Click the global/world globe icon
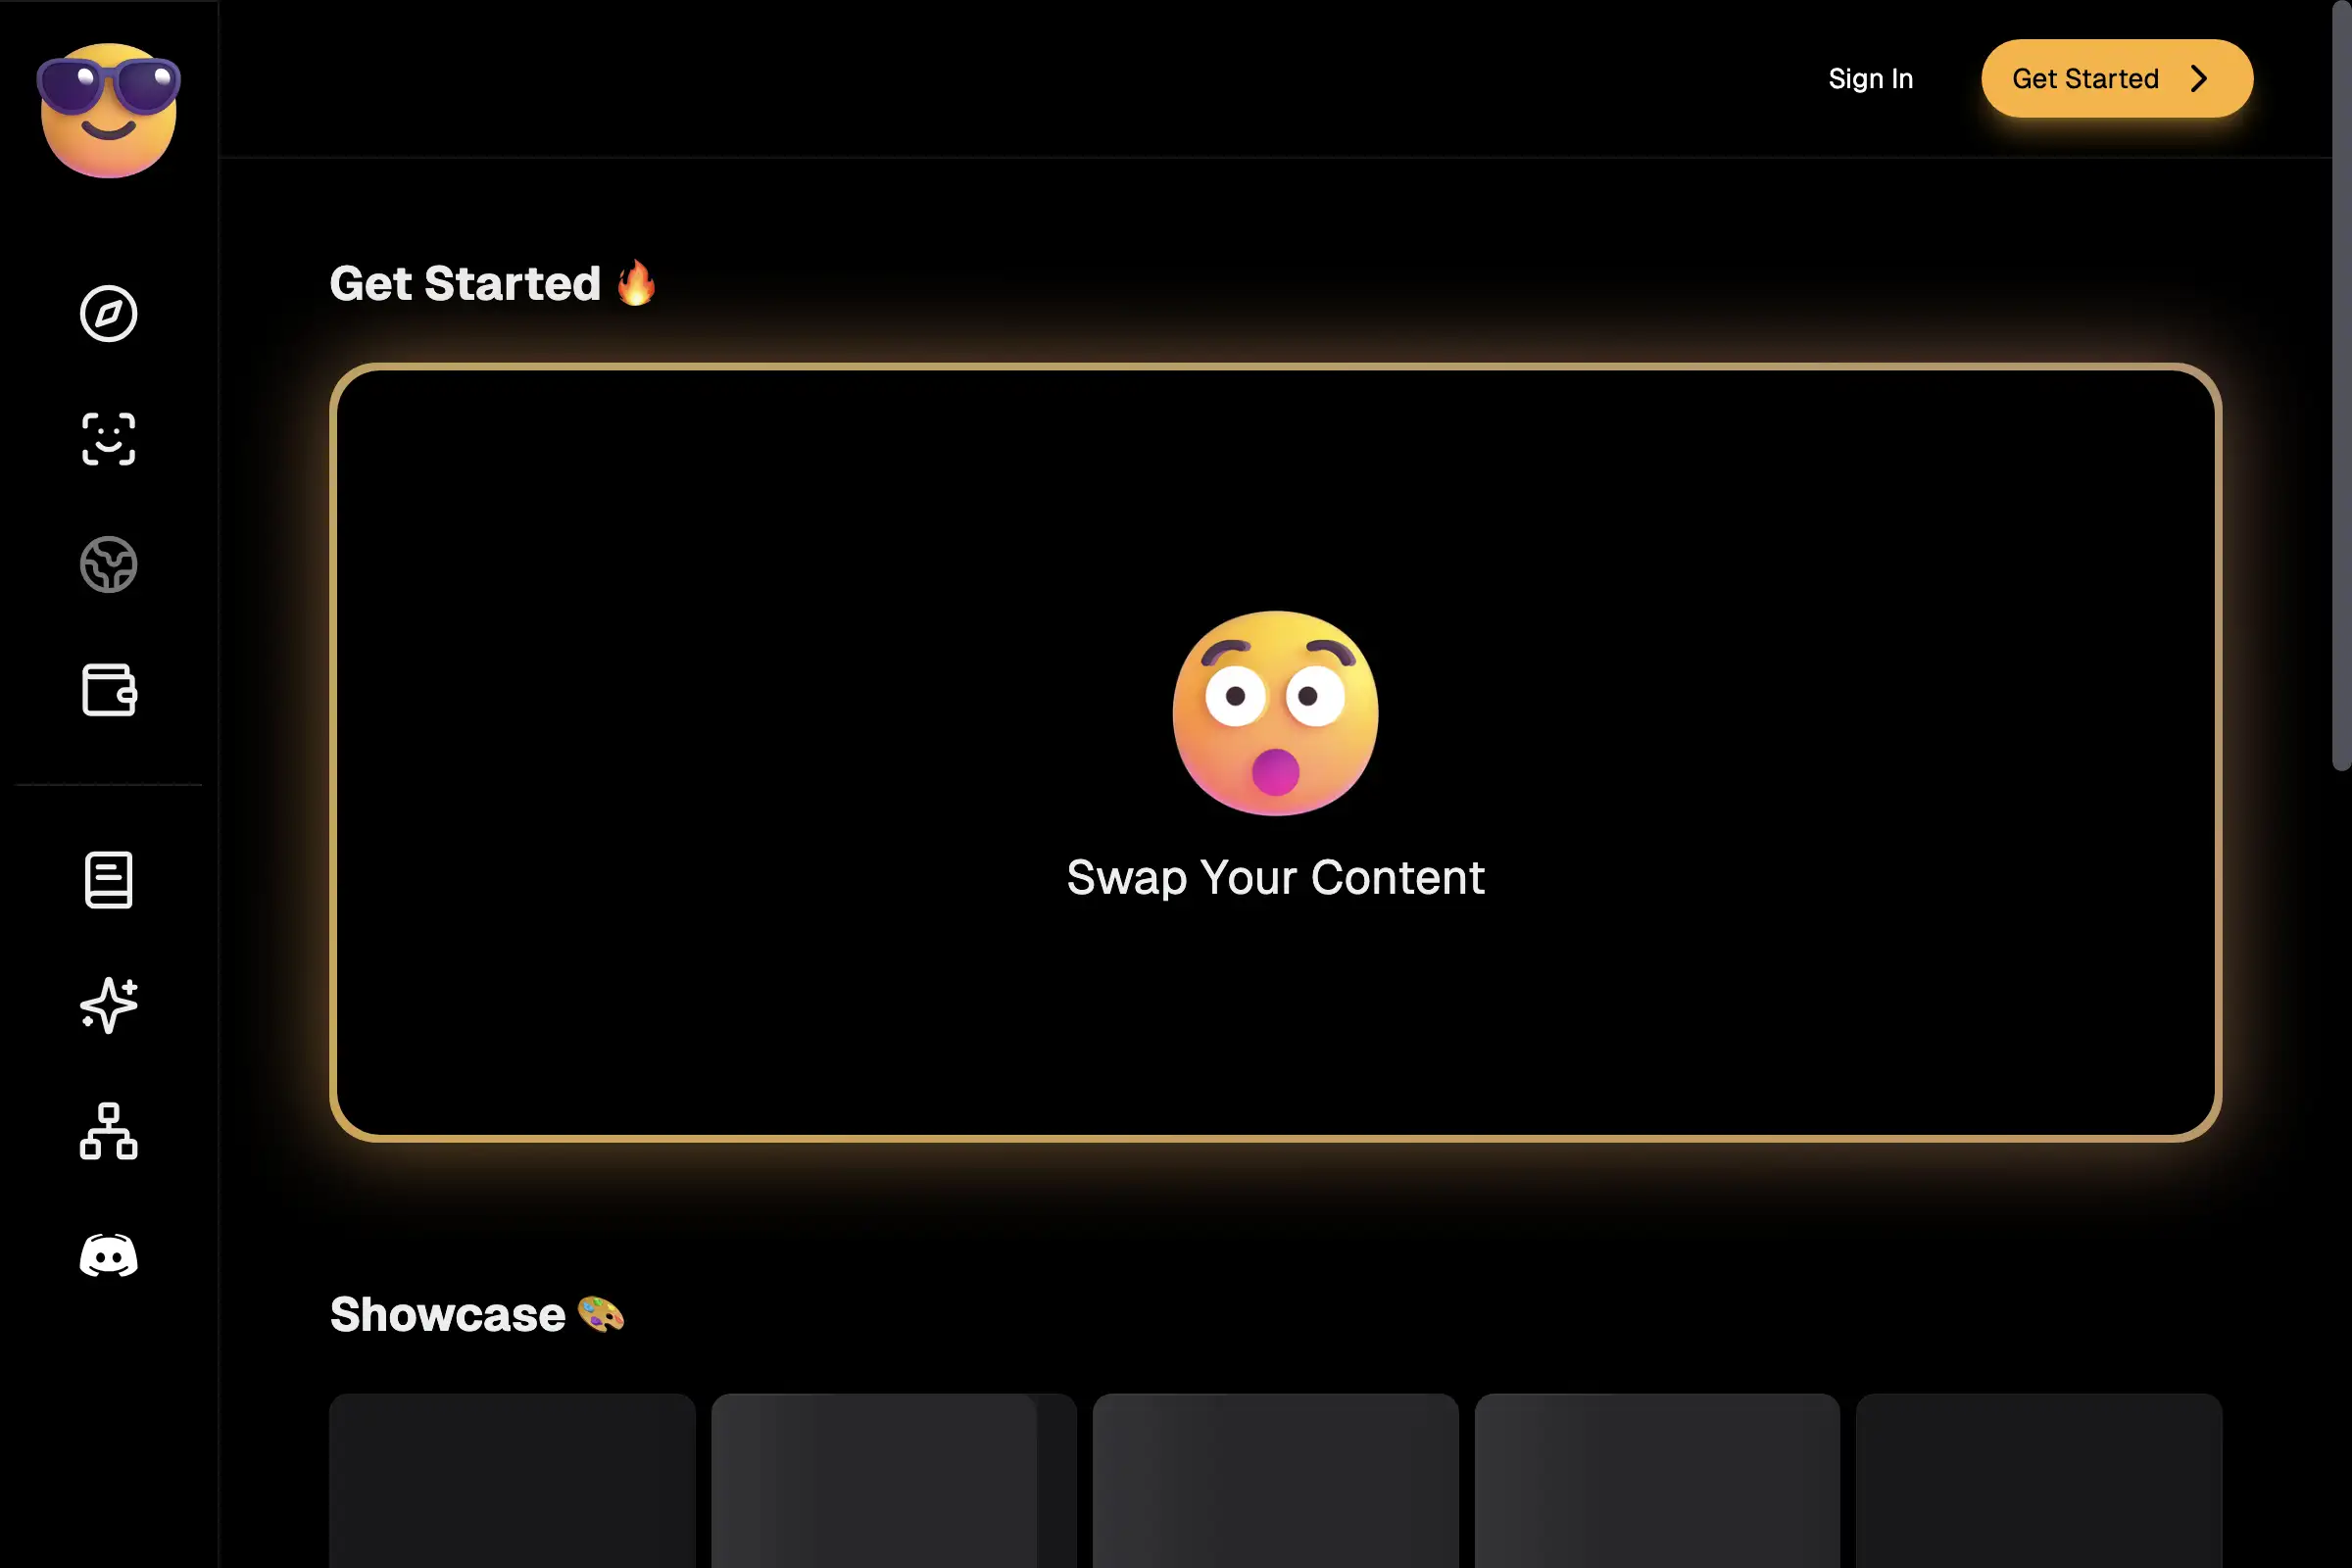The height and width of the screenshot is (1568, 2352). [109, 563]
